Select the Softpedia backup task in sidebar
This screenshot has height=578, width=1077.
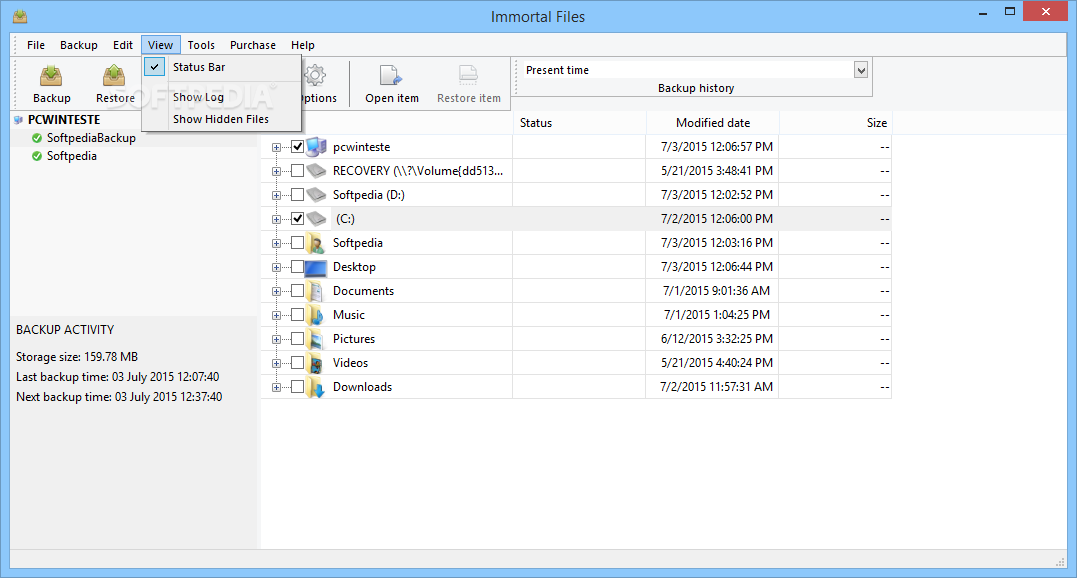tap(71, 157)
